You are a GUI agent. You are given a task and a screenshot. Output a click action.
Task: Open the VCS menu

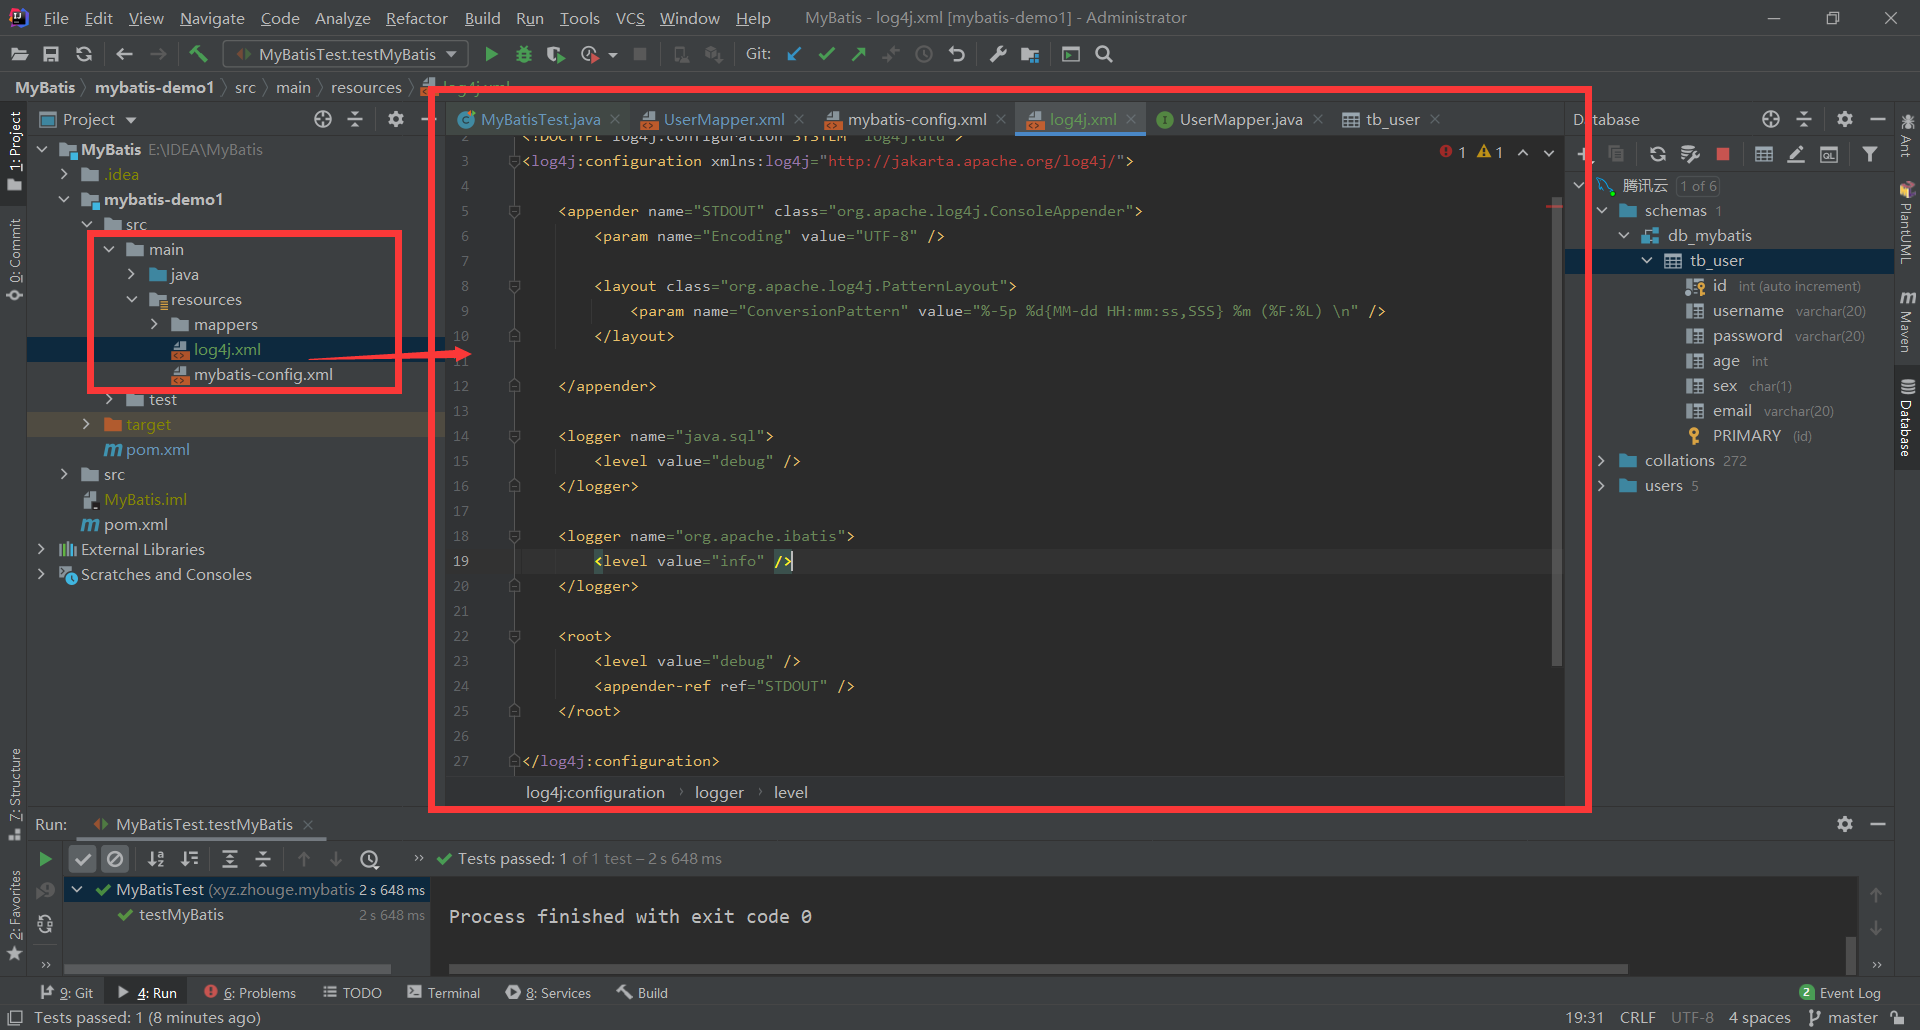pyautogui.click(x=630, y=18)
